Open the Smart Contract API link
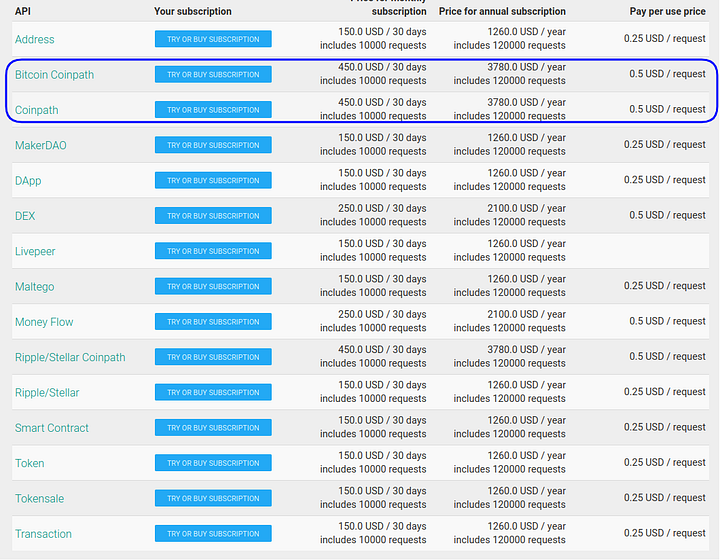The image size is (720, 560). click(x=51, y=428)
